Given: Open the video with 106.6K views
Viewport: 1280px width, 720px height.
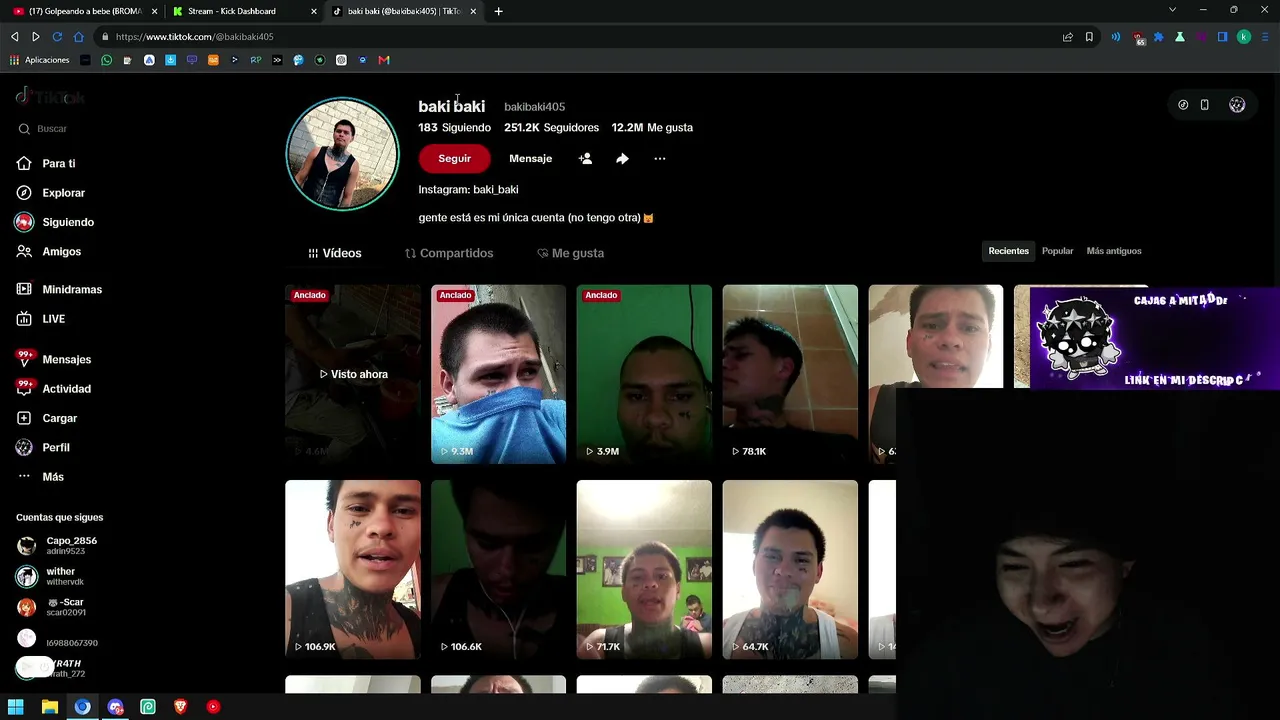Looking at the screenshot, I should (498, 570).
